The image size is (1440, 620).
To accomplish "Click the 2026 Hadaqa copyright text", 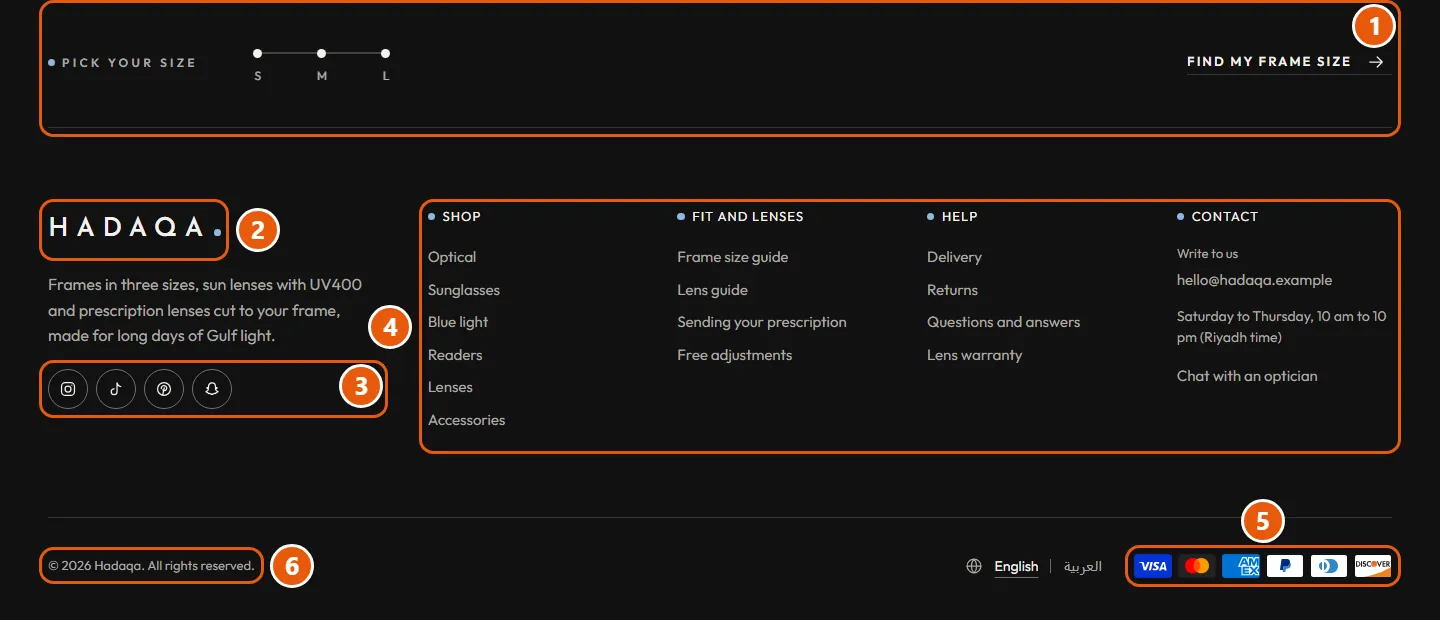I will [151, 566].
